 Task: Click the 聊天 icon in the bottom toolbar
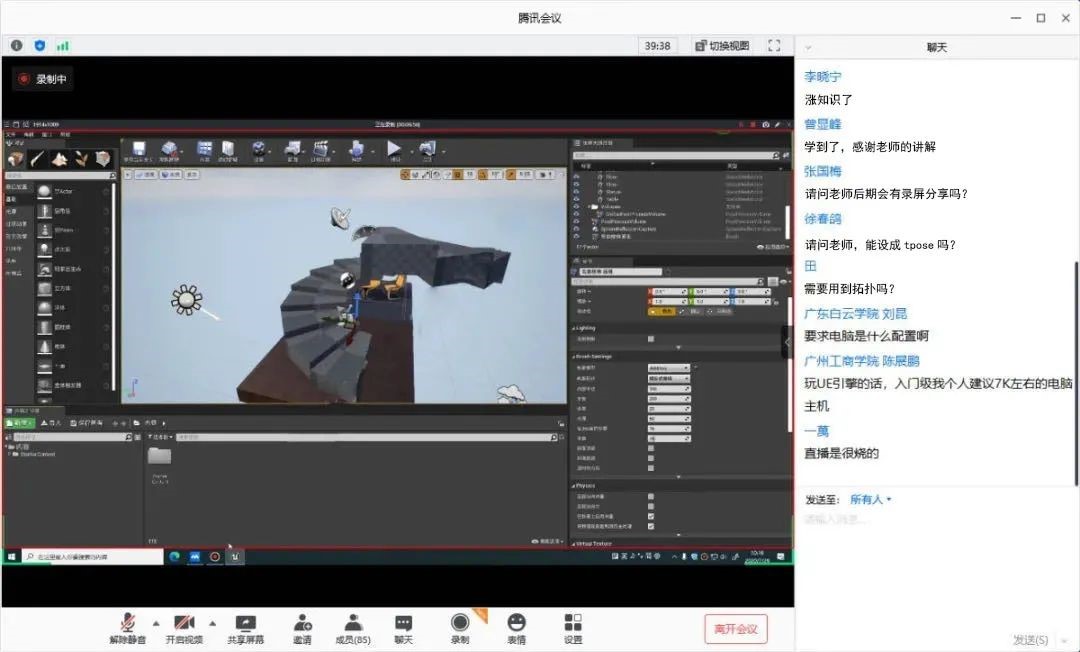coord(403,629)
